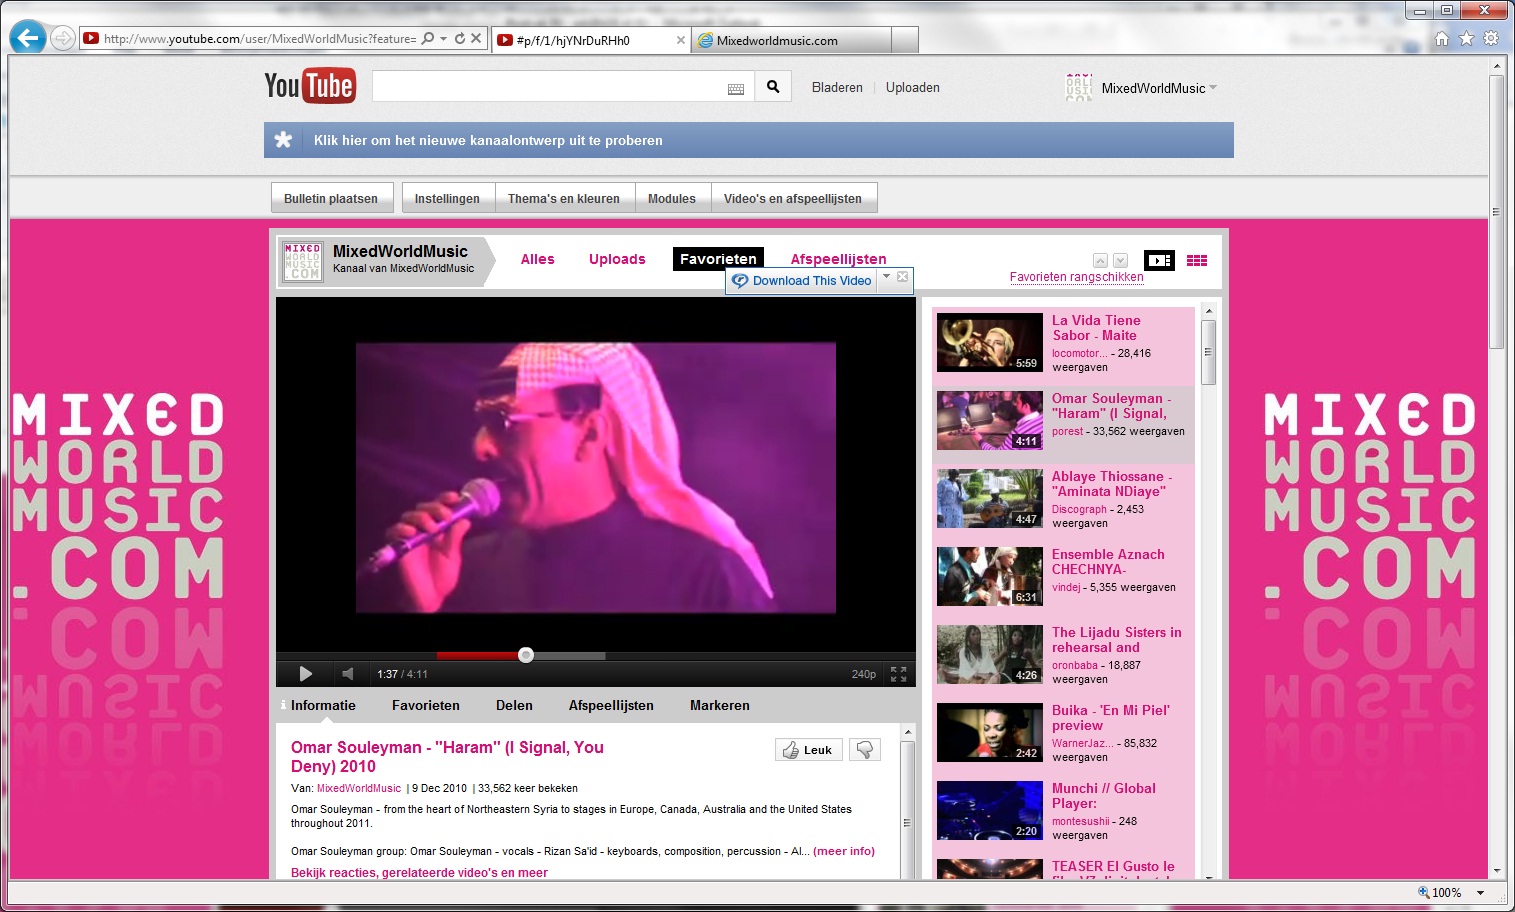Open the on-screen keyboard icon in search box
This screenshot has width=1515, height=912.
[x=736, y=89]
